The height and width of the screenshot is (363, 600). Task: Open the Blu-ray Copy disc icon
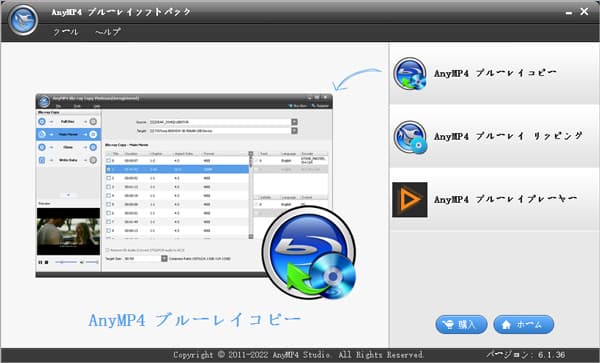pyautogui.click(x=410, y=74)
